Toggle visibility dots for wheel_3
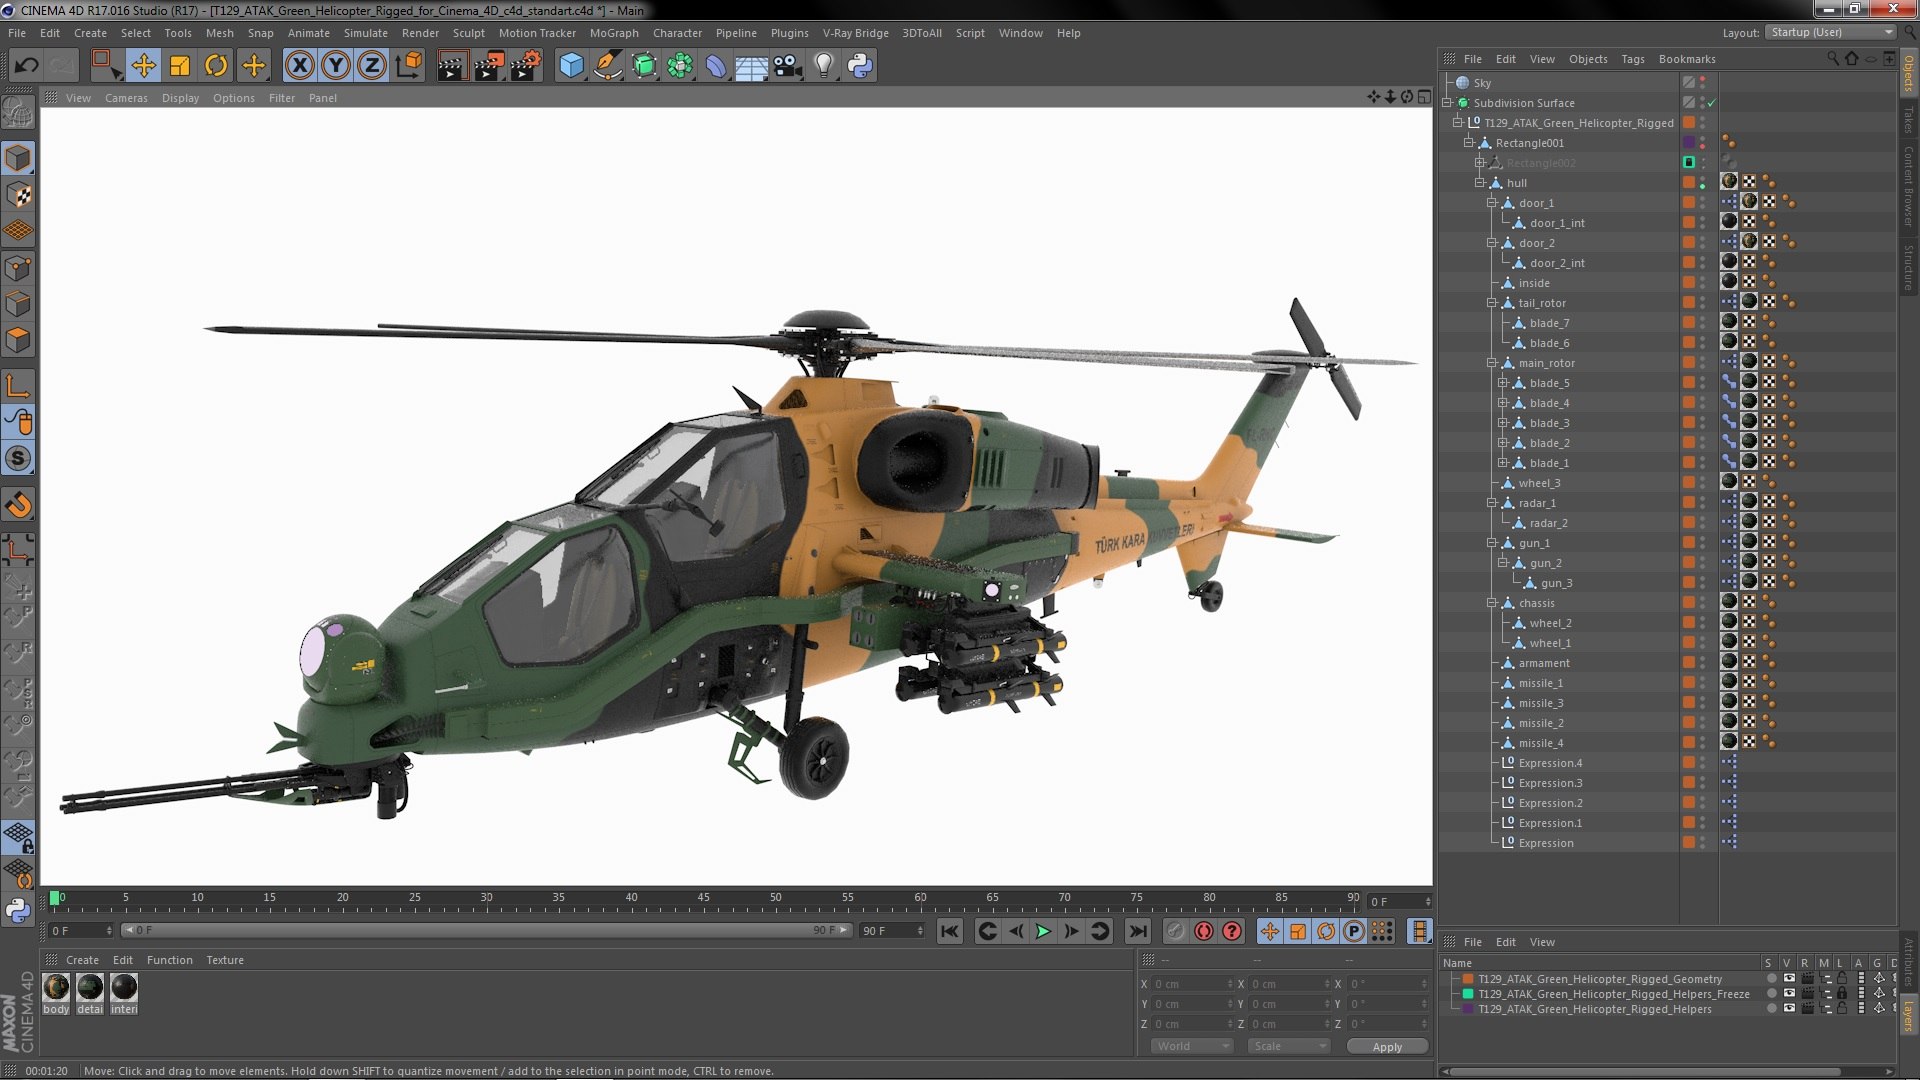This screenshot has width=1920, height=1080. [1703, 483]
